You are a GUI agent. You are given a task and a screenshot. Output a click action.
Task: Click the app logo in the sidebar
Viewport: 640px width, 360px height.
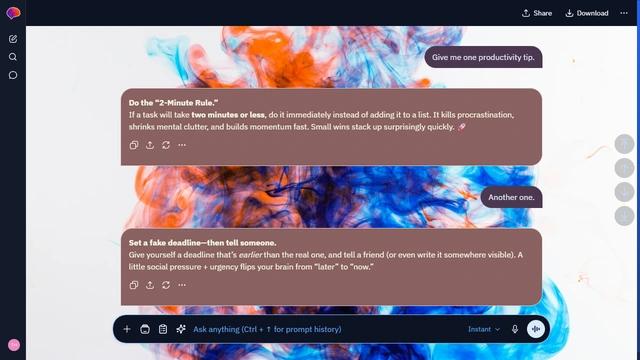[x=13, y=13]
